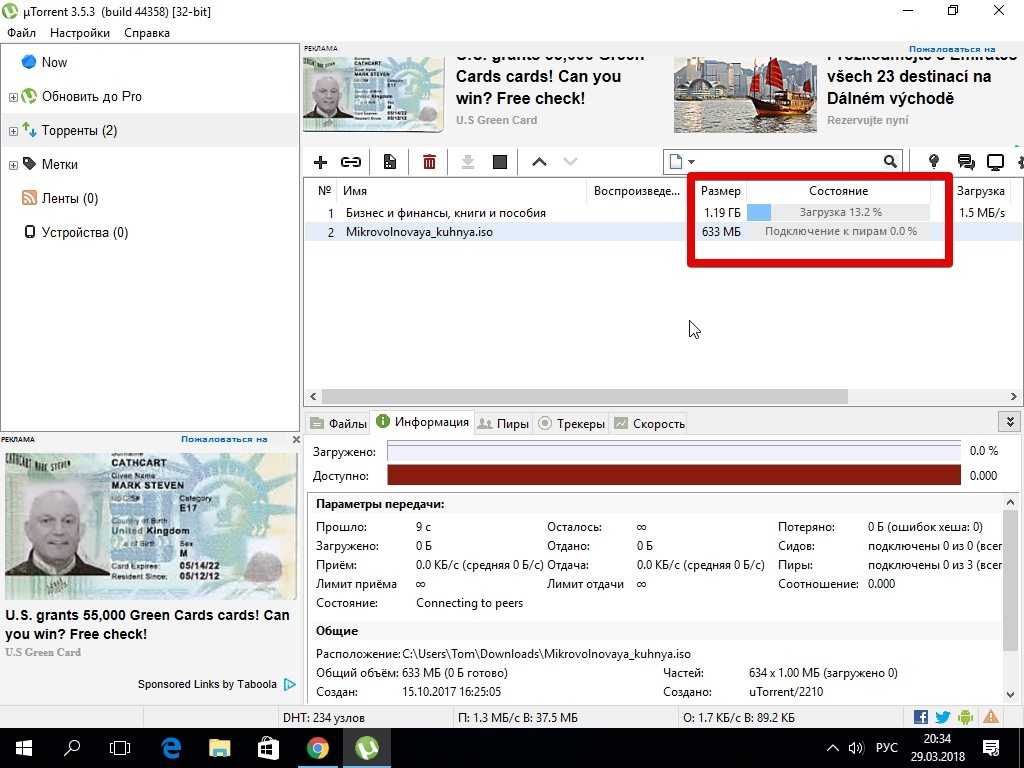1024x768 pixels.
Task: Click the remote monitor icon in toolbar
Action: [995, 162]
